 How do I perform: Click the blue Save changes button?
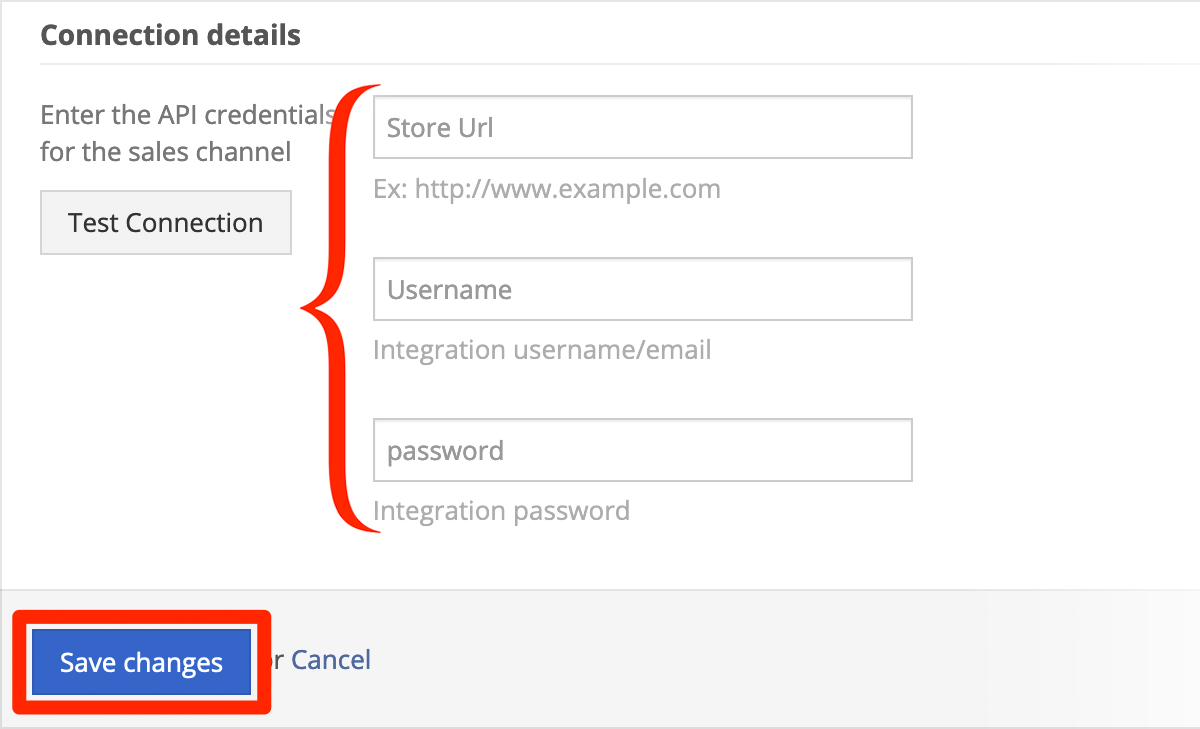(141, 662)
